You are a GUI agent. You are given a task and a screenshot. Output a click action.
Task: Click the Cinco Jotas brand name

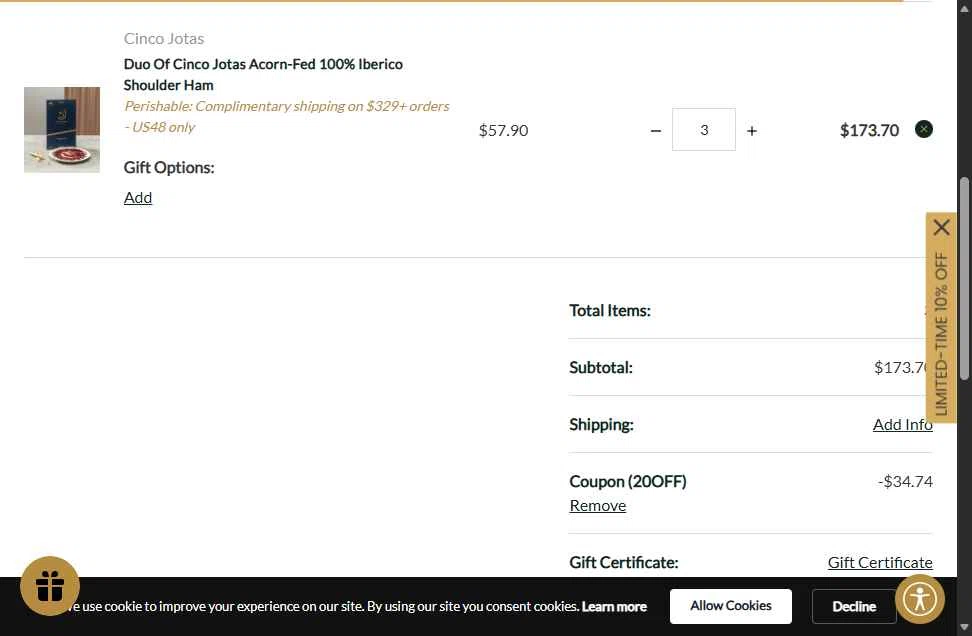pyautogui.click(x=164, y=38)
